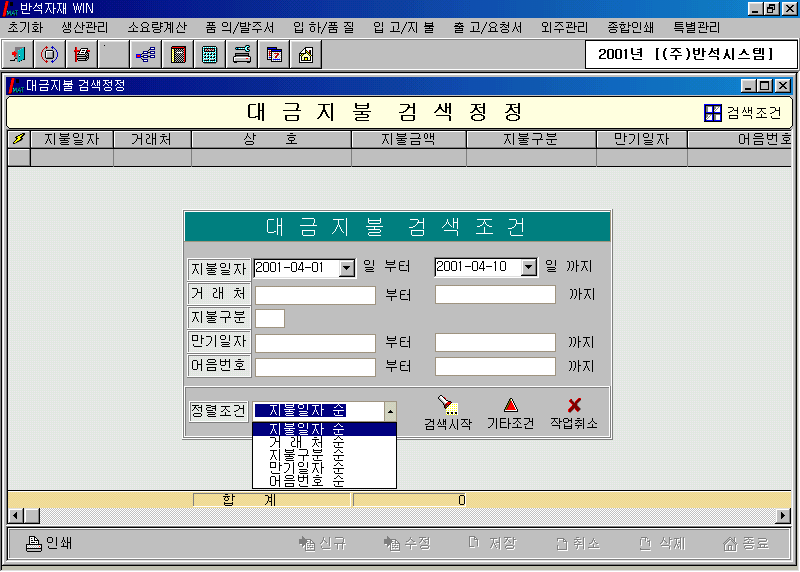Open 기타조건 red triangle button
This screenshot has height=572, width=800.
pyautogui.click(x=510, y=413)
